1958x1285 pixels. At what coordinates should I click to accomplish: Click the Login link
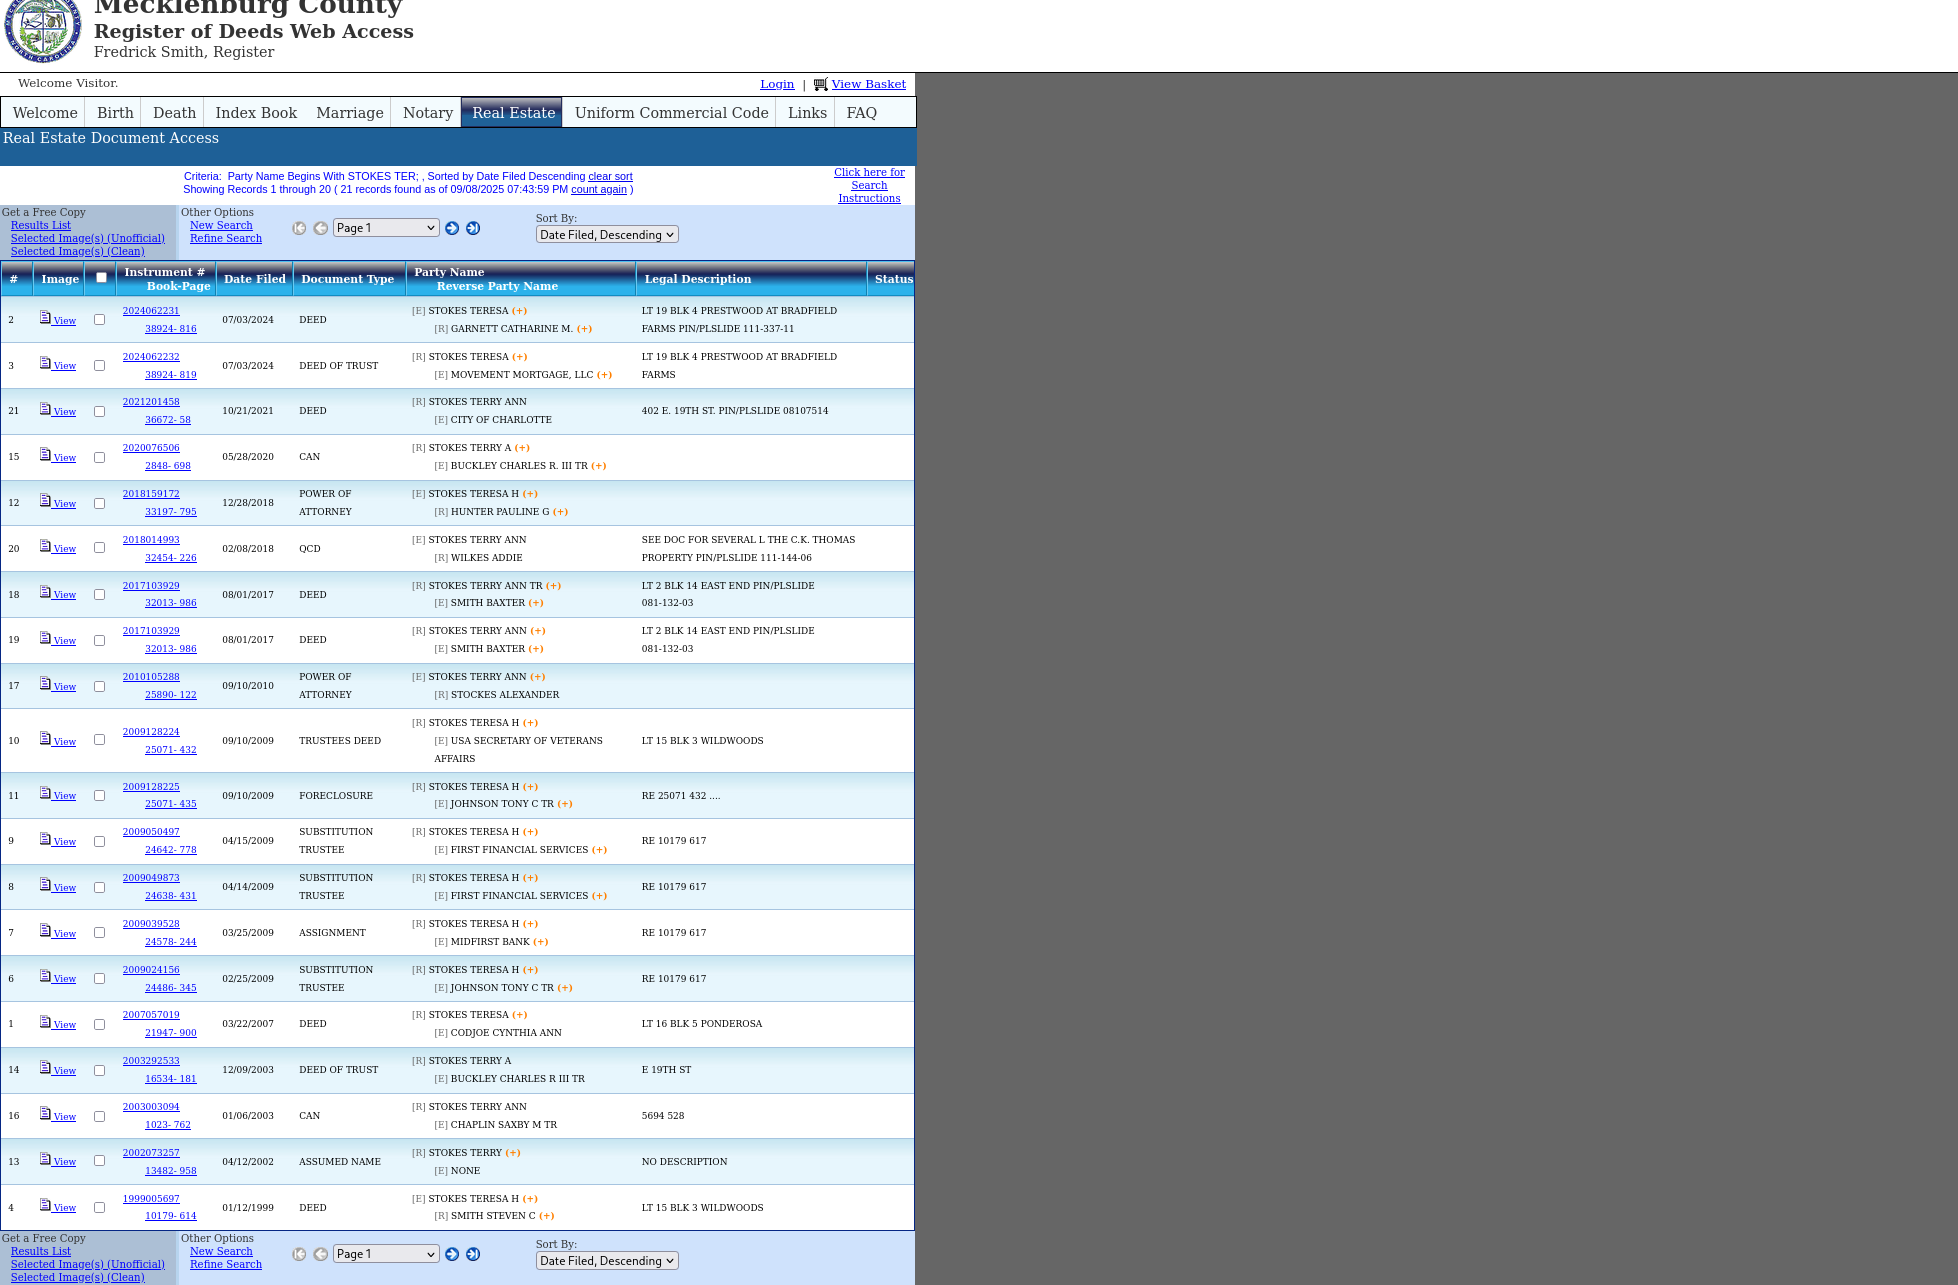pos(777,84)
